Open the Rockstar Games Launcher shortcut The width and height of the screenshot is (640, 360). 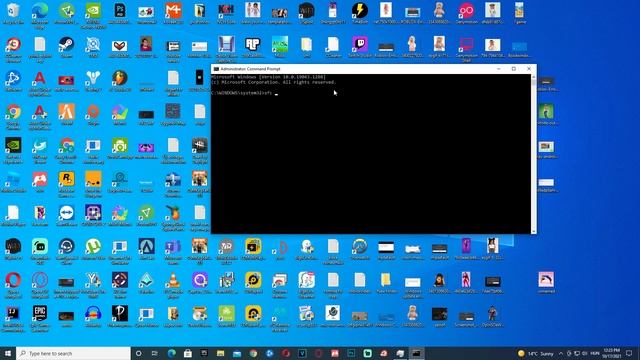pos(66,184)
